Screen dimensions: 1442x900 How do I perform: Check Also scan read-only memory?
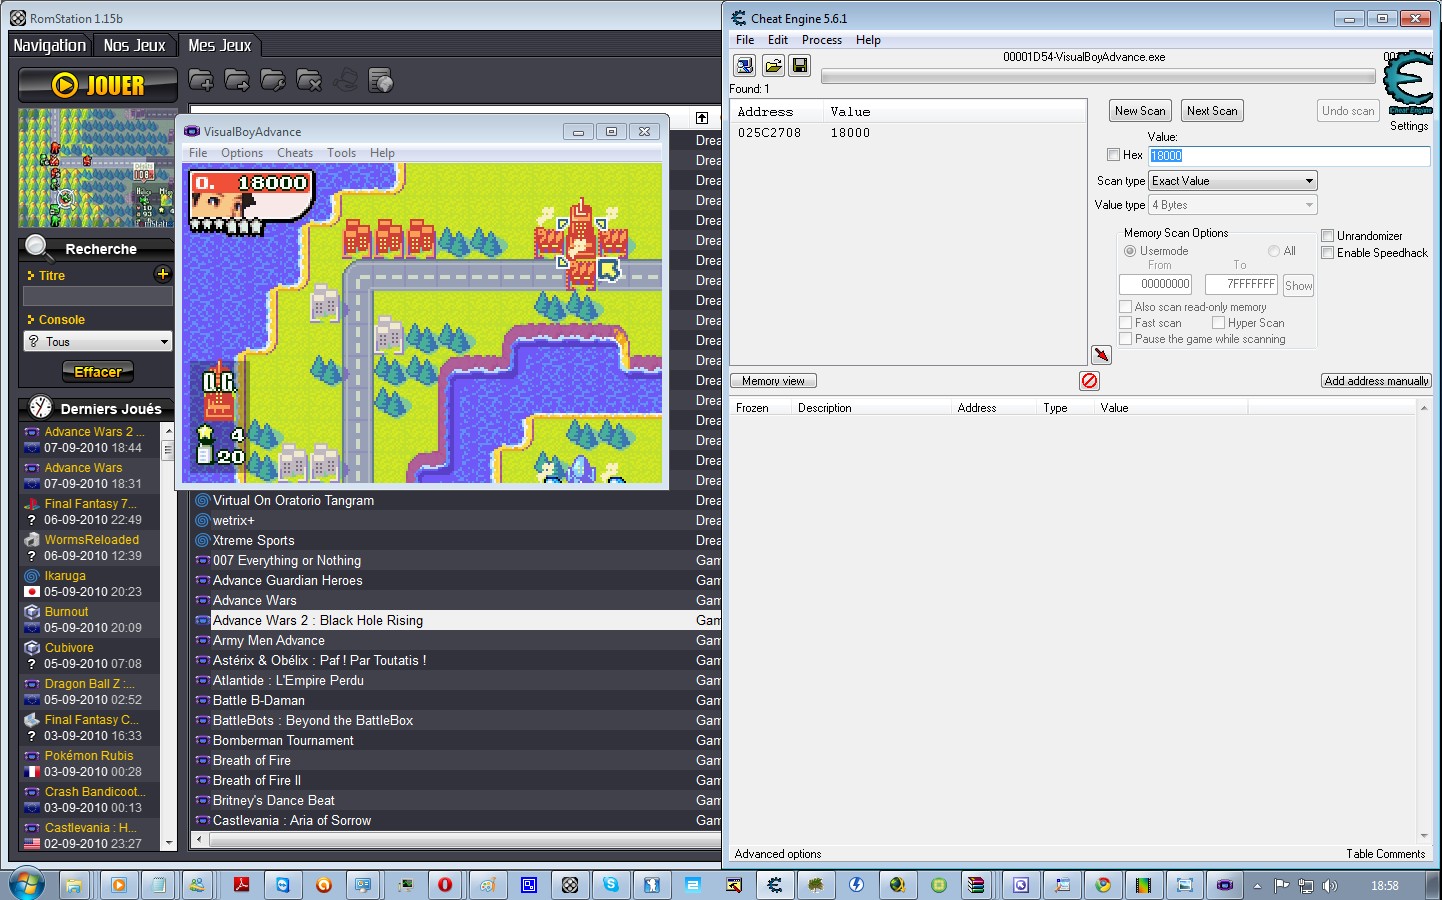[1125, 307]
